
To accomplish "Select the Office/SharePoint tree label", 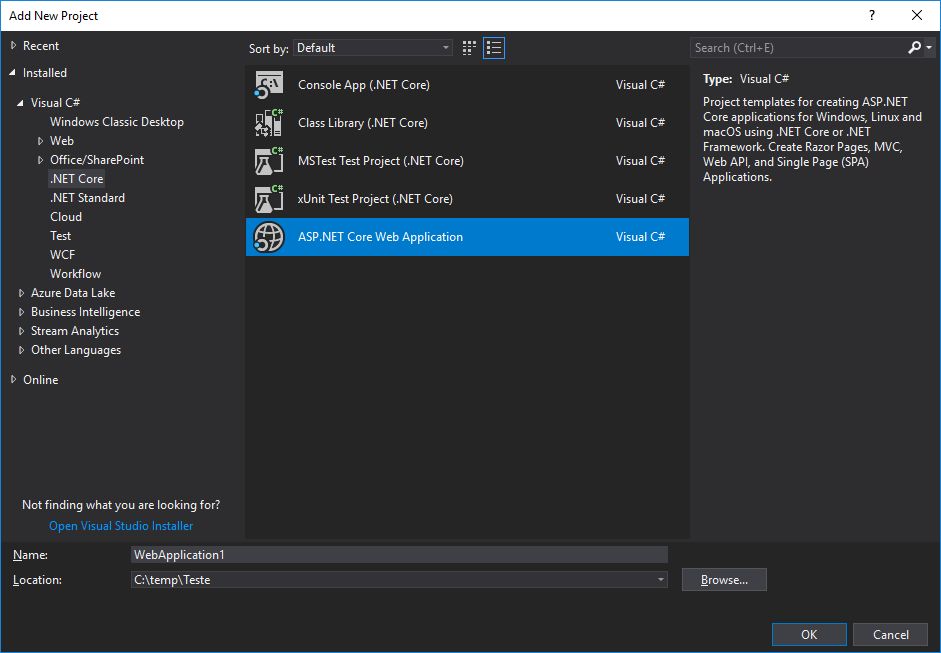I will [97, 160].
